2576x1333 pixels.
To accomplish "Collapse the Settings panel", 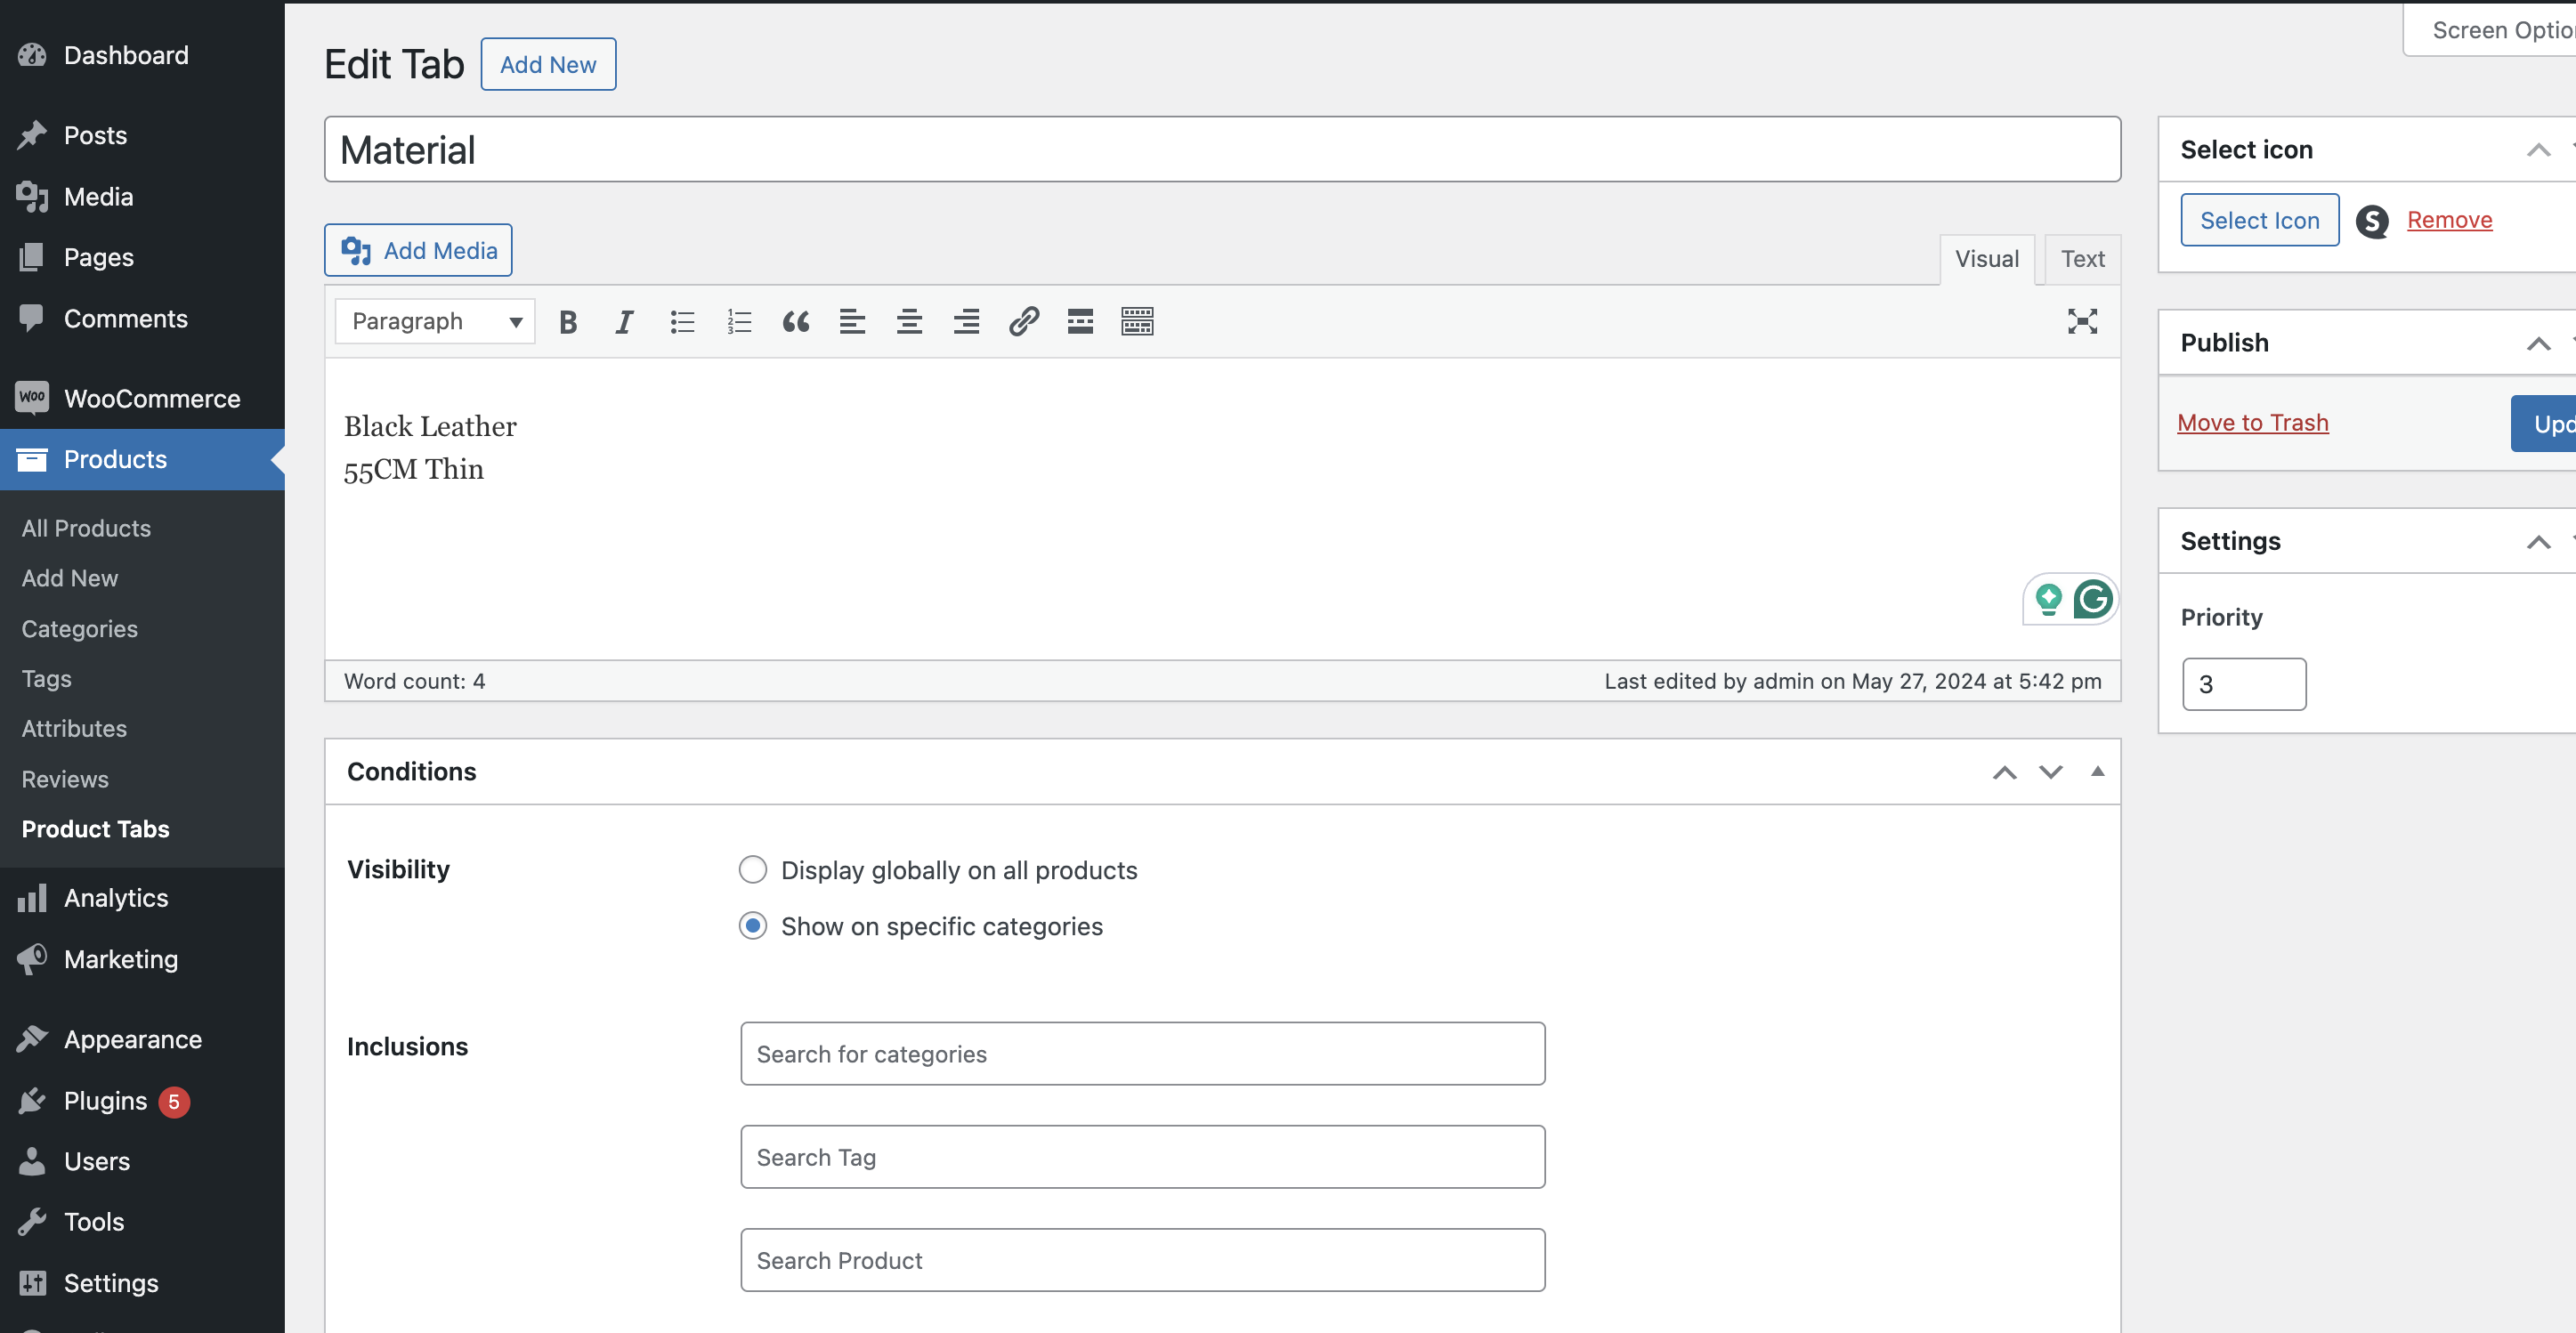I will click(x=2538, y=542).
